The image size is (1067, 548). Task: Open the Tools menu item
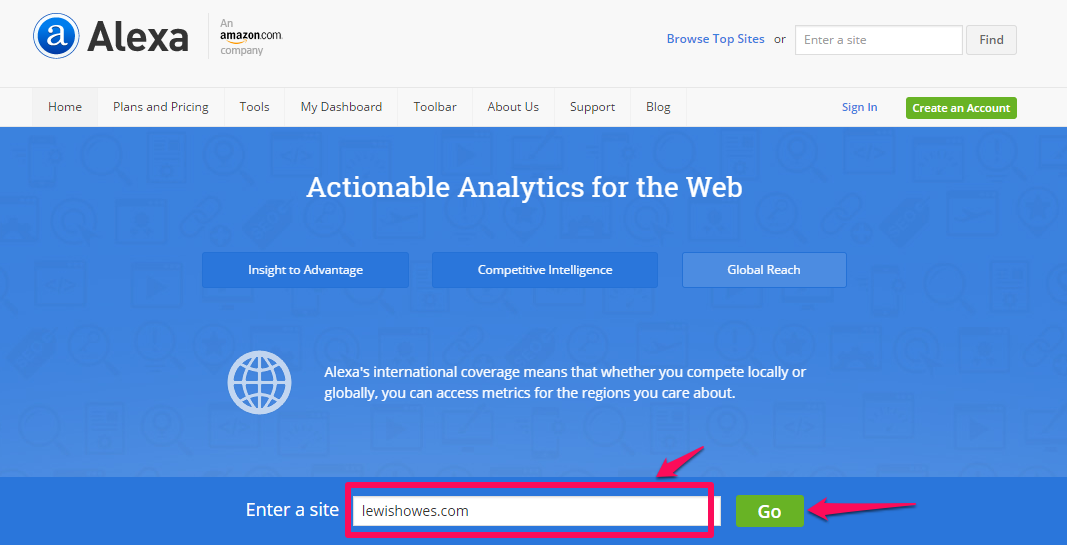point(255,107)
